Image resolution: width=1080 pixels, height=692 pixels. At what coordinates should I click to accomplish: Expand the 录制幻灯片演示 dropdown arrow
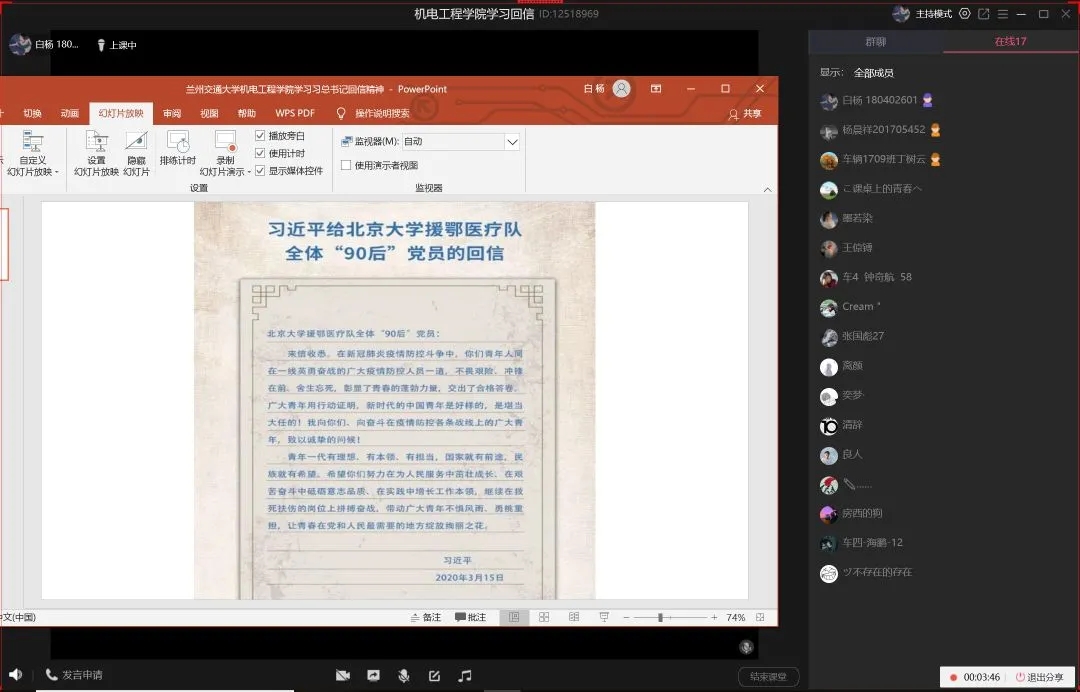249,172
